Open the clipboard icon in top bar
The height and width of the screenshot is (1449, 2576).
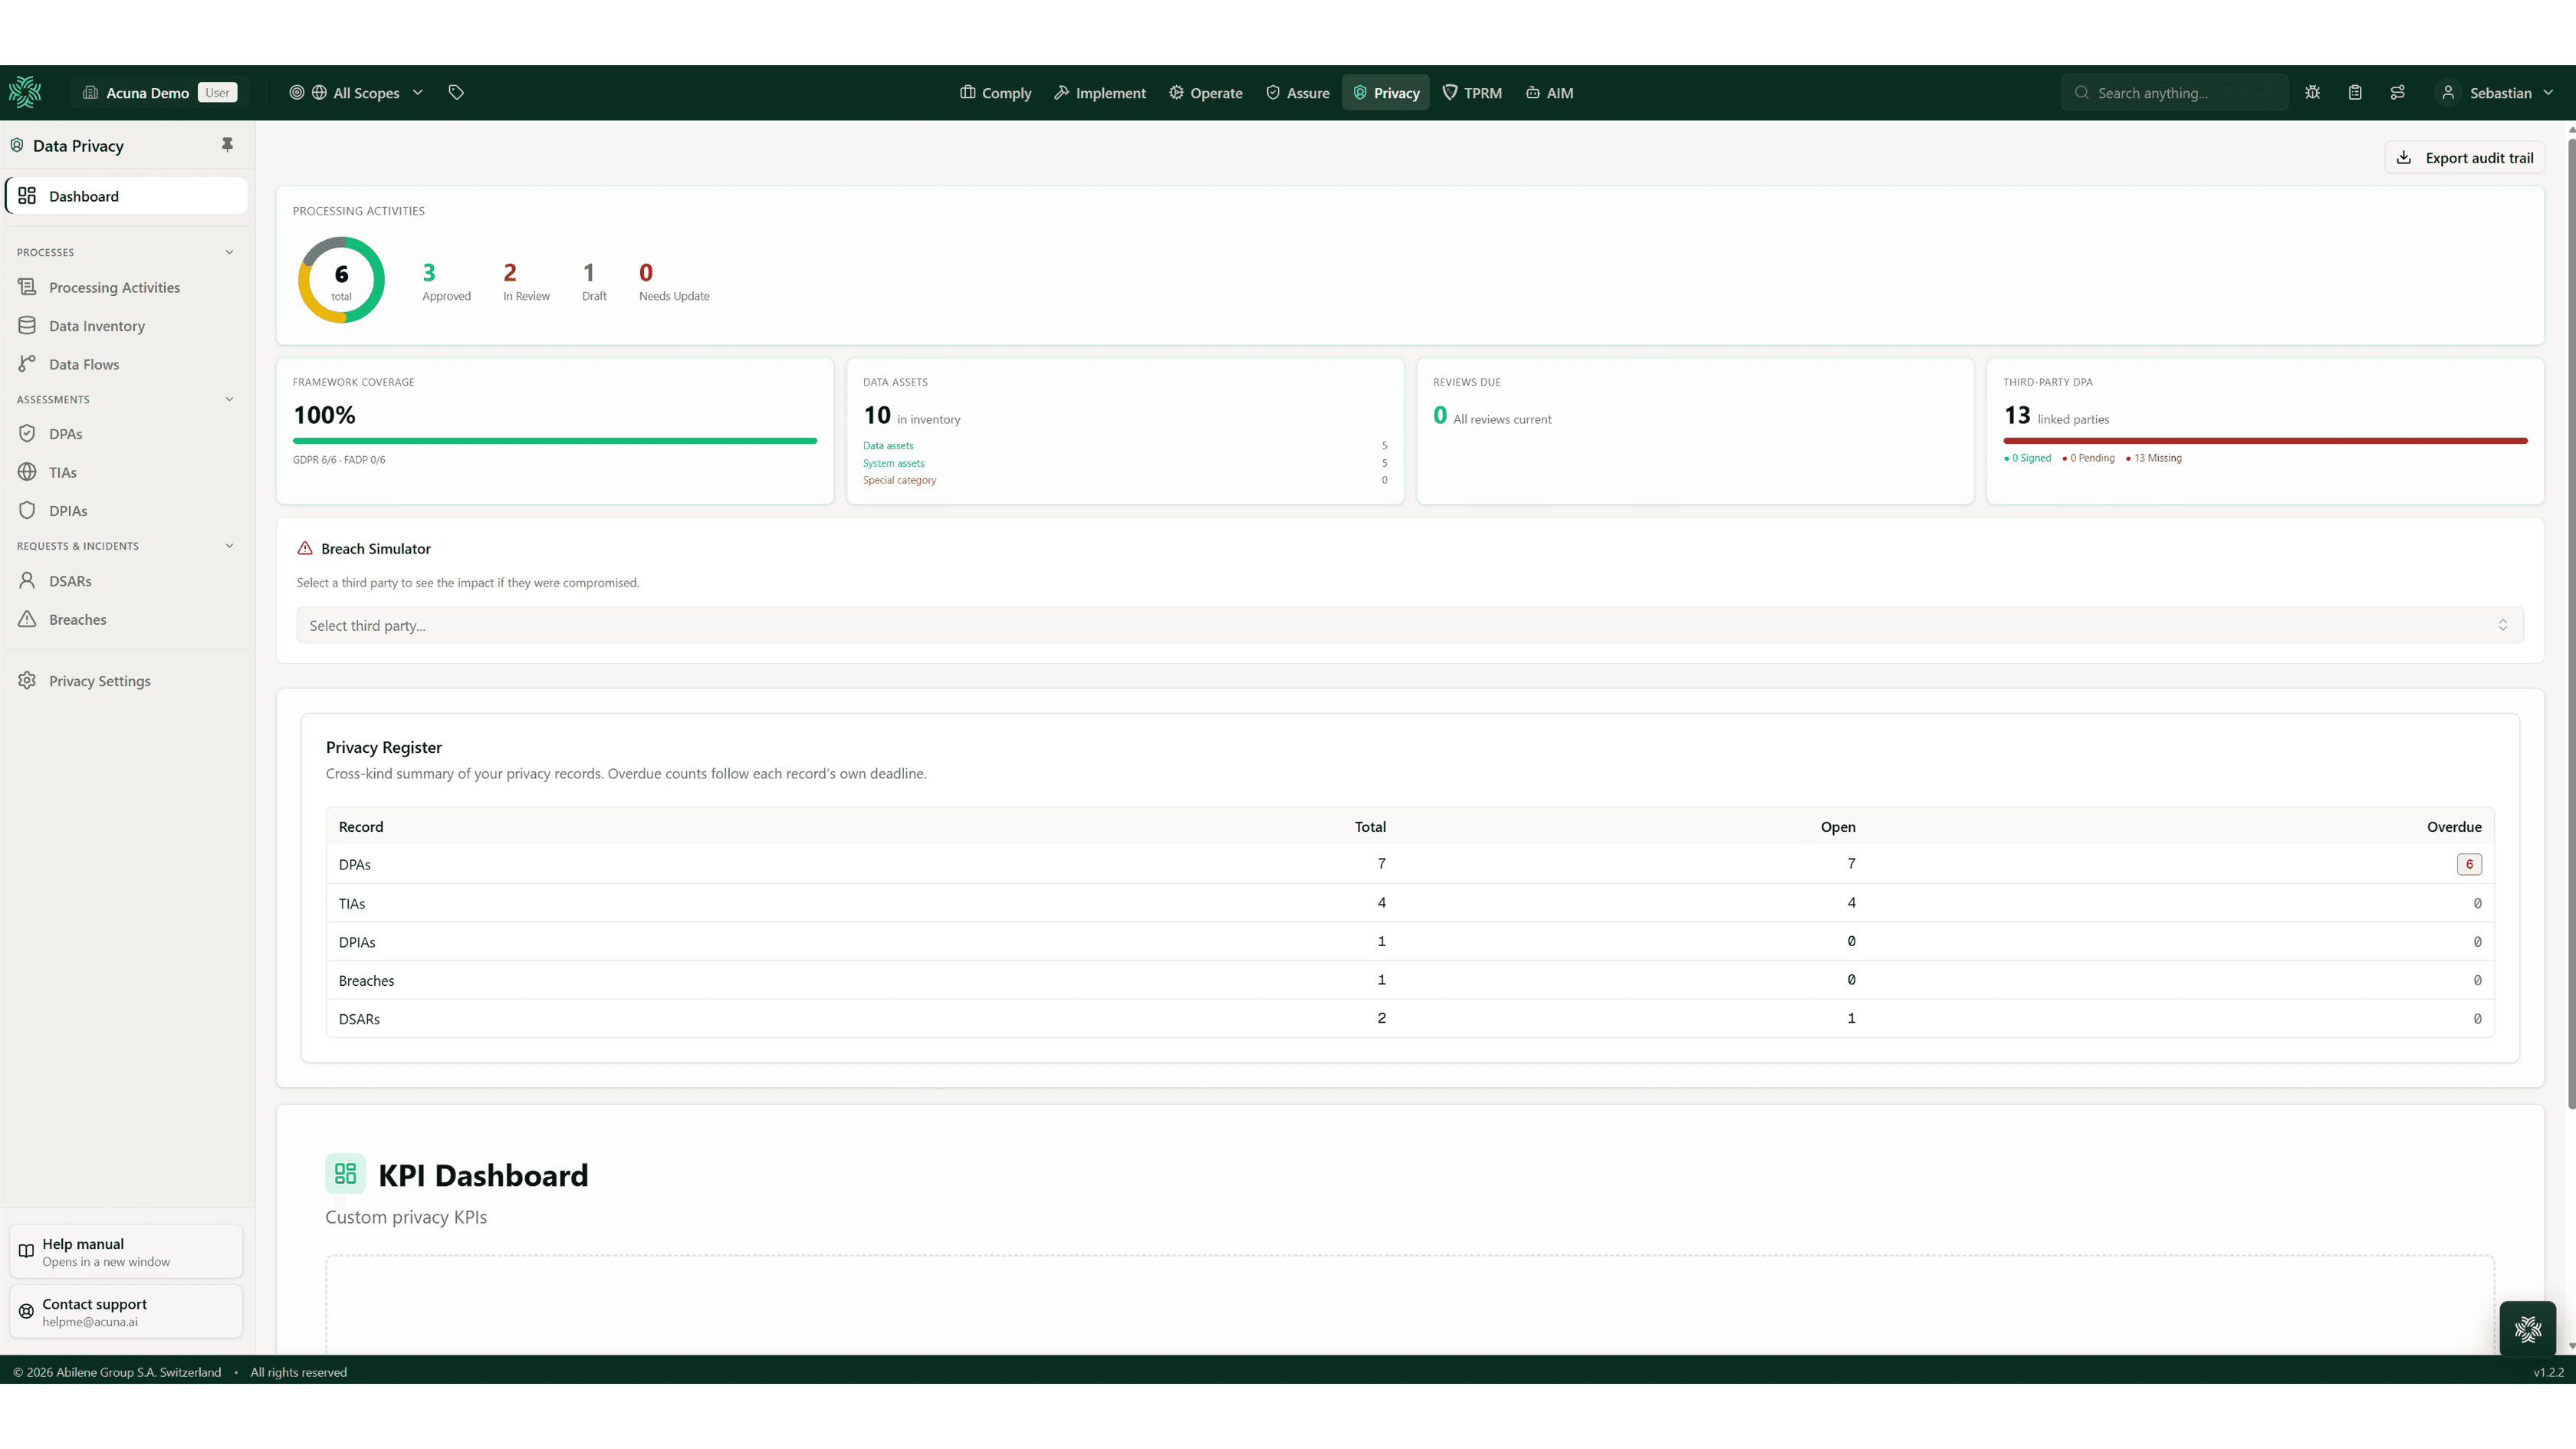pos(2355,92)
